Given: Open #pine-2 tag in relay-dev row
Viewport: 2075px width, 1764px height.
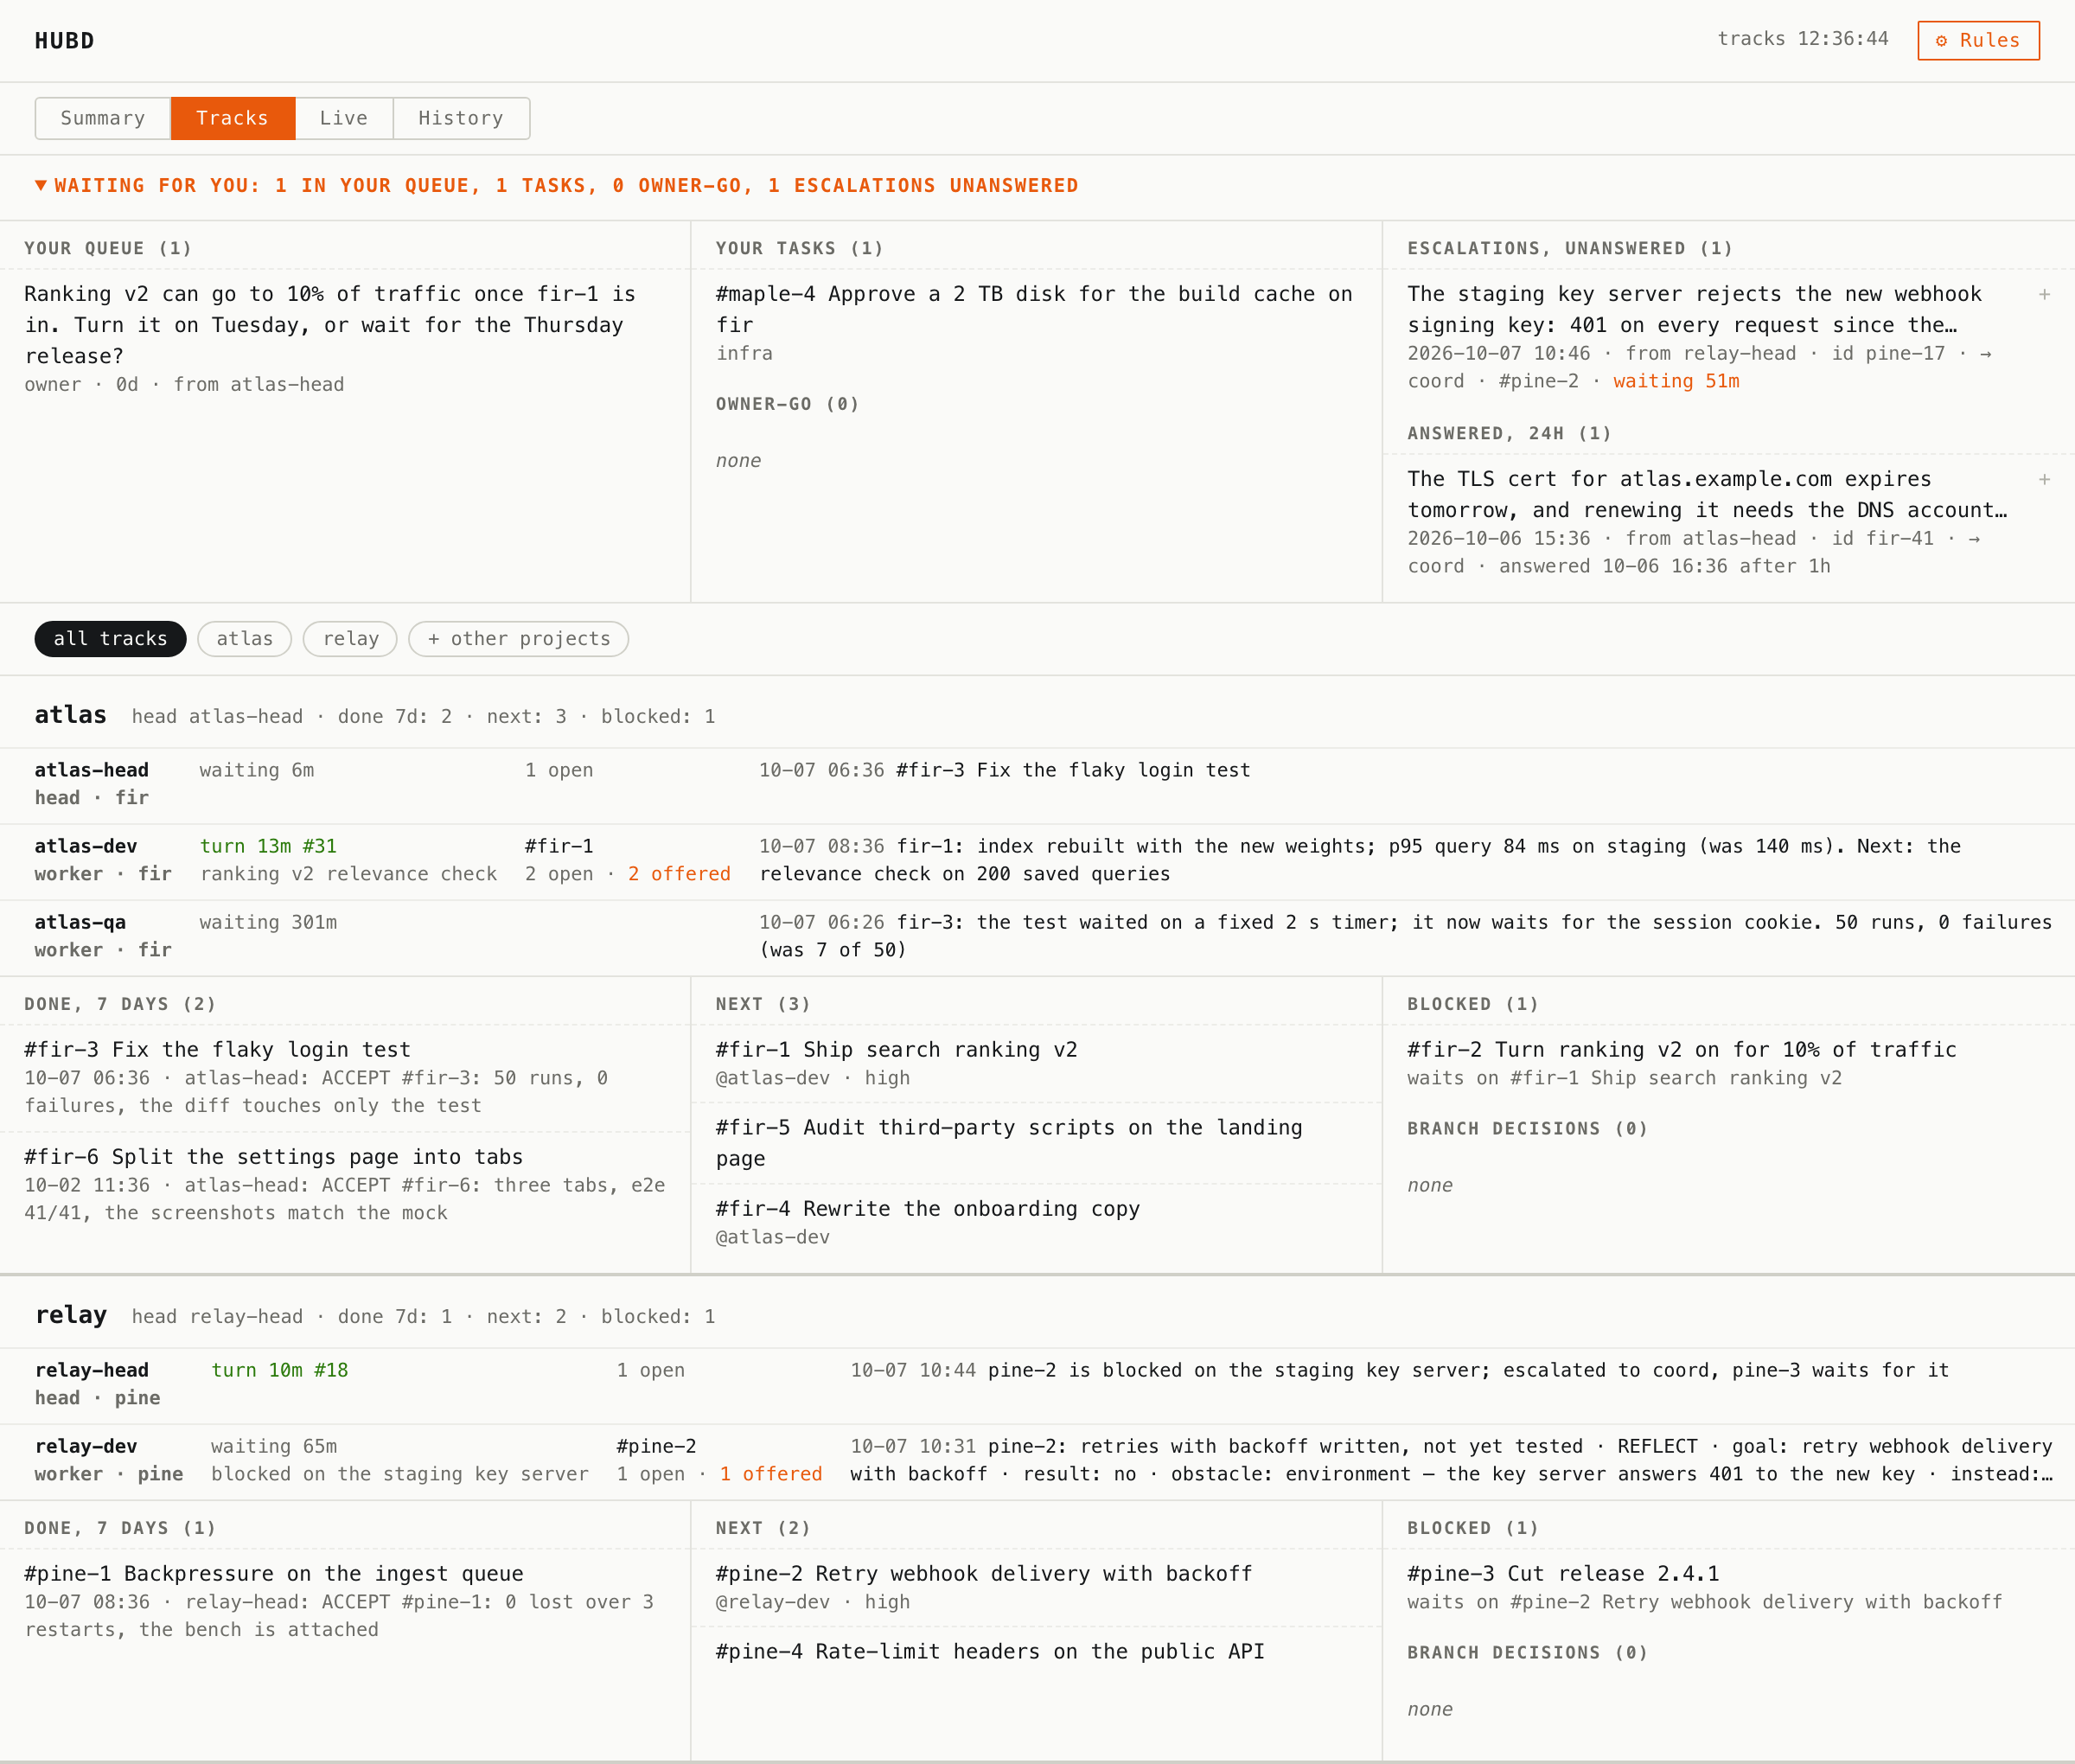Looking at the screenshot, I should pos(656,1446).
